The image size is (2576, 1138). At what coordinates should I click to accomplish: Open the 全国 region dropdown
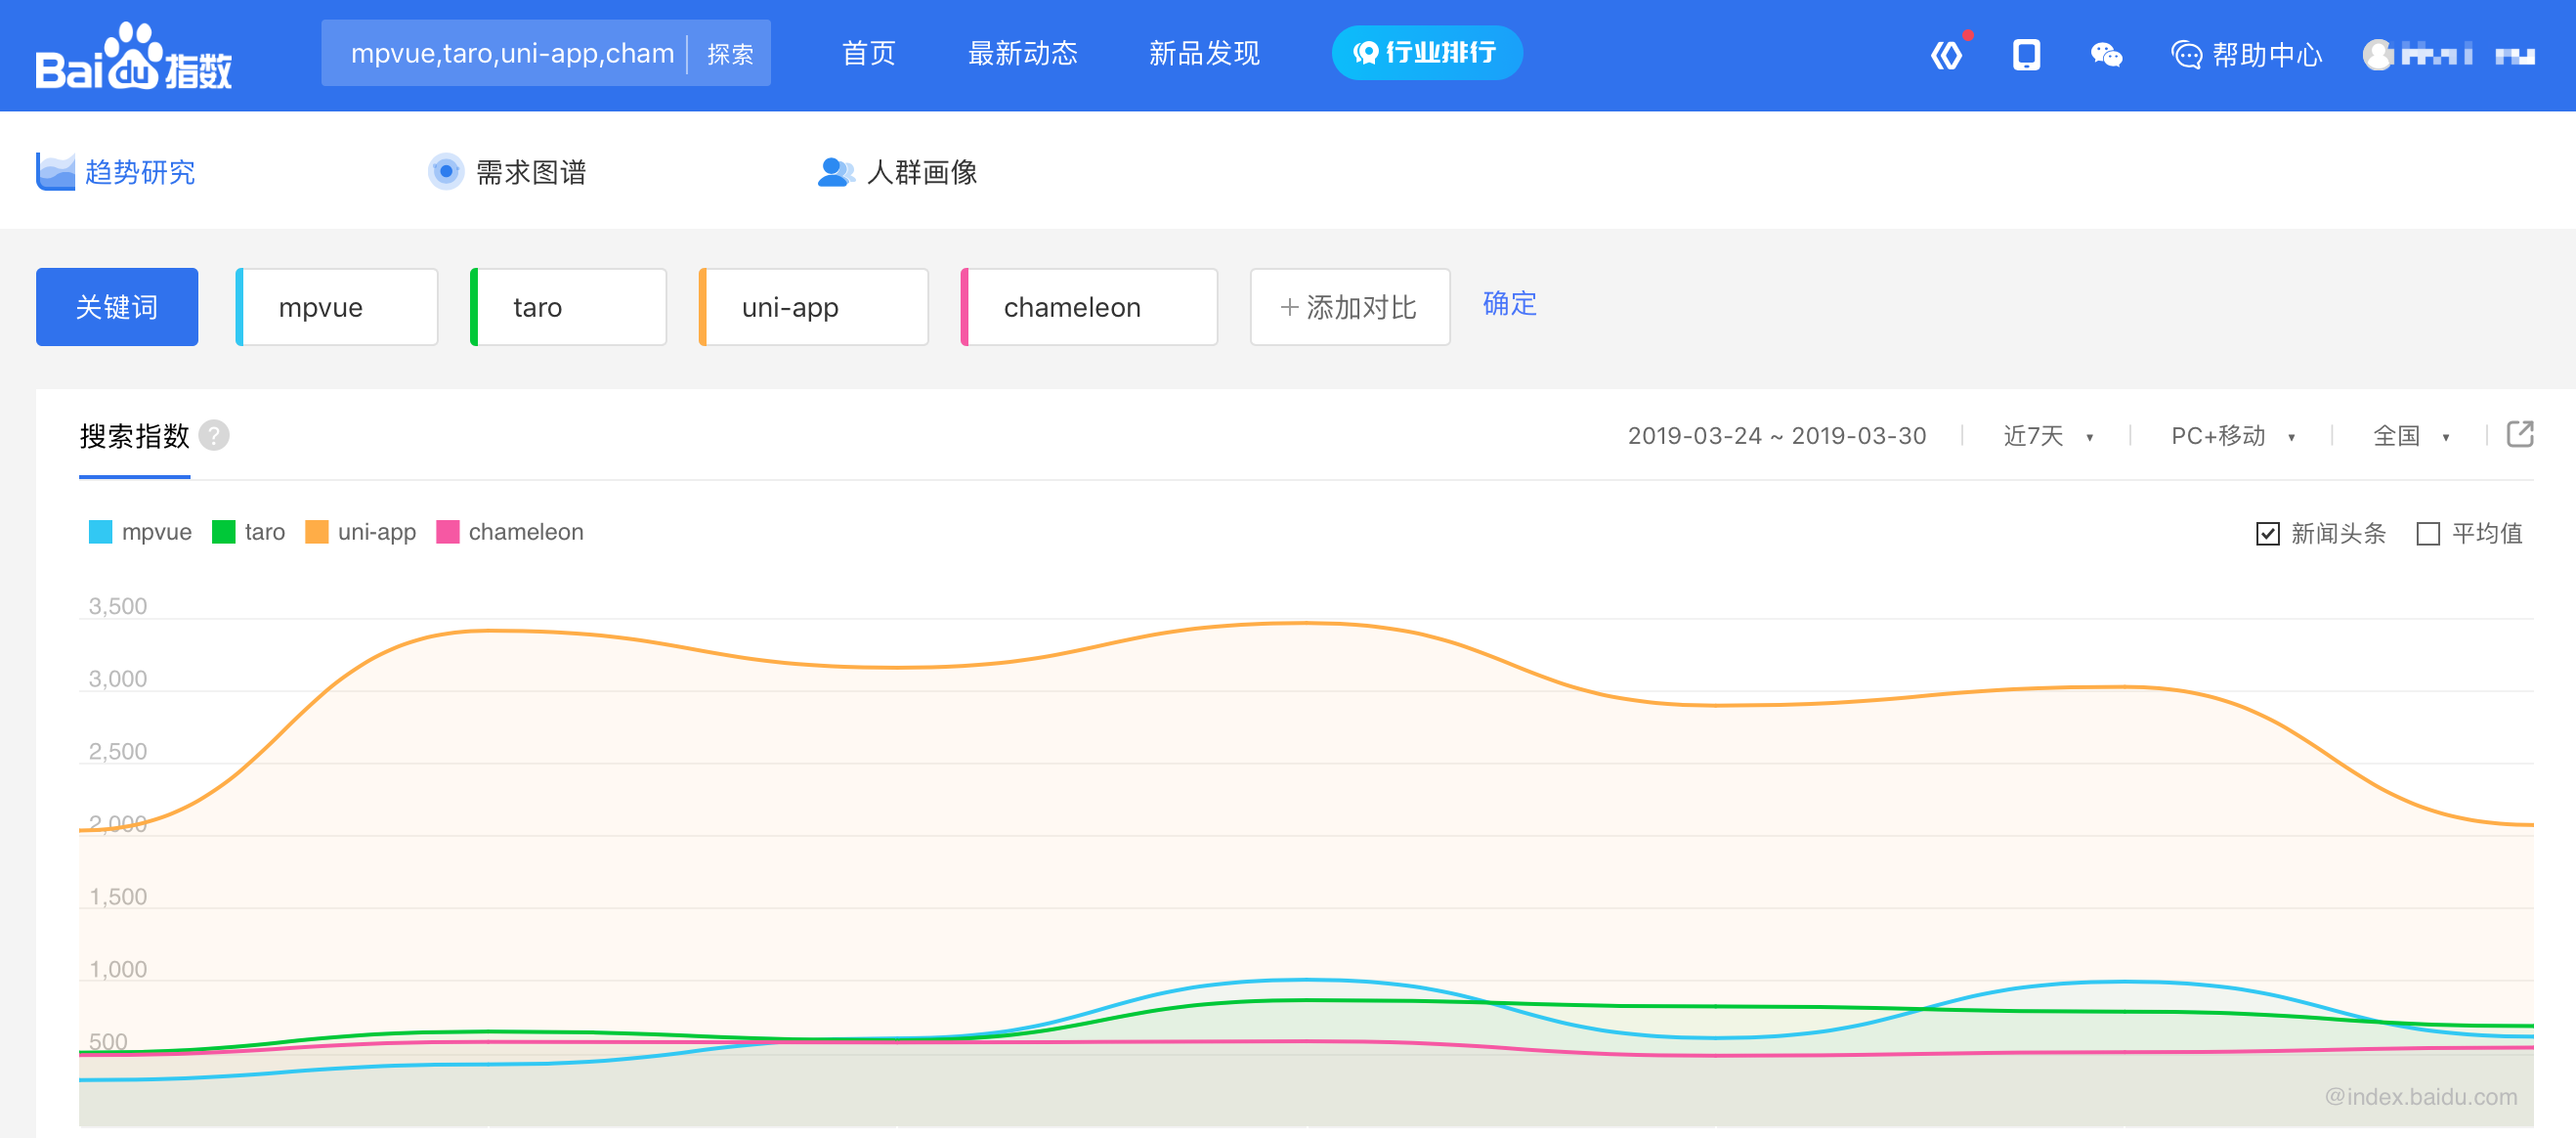coord(2404,435)
